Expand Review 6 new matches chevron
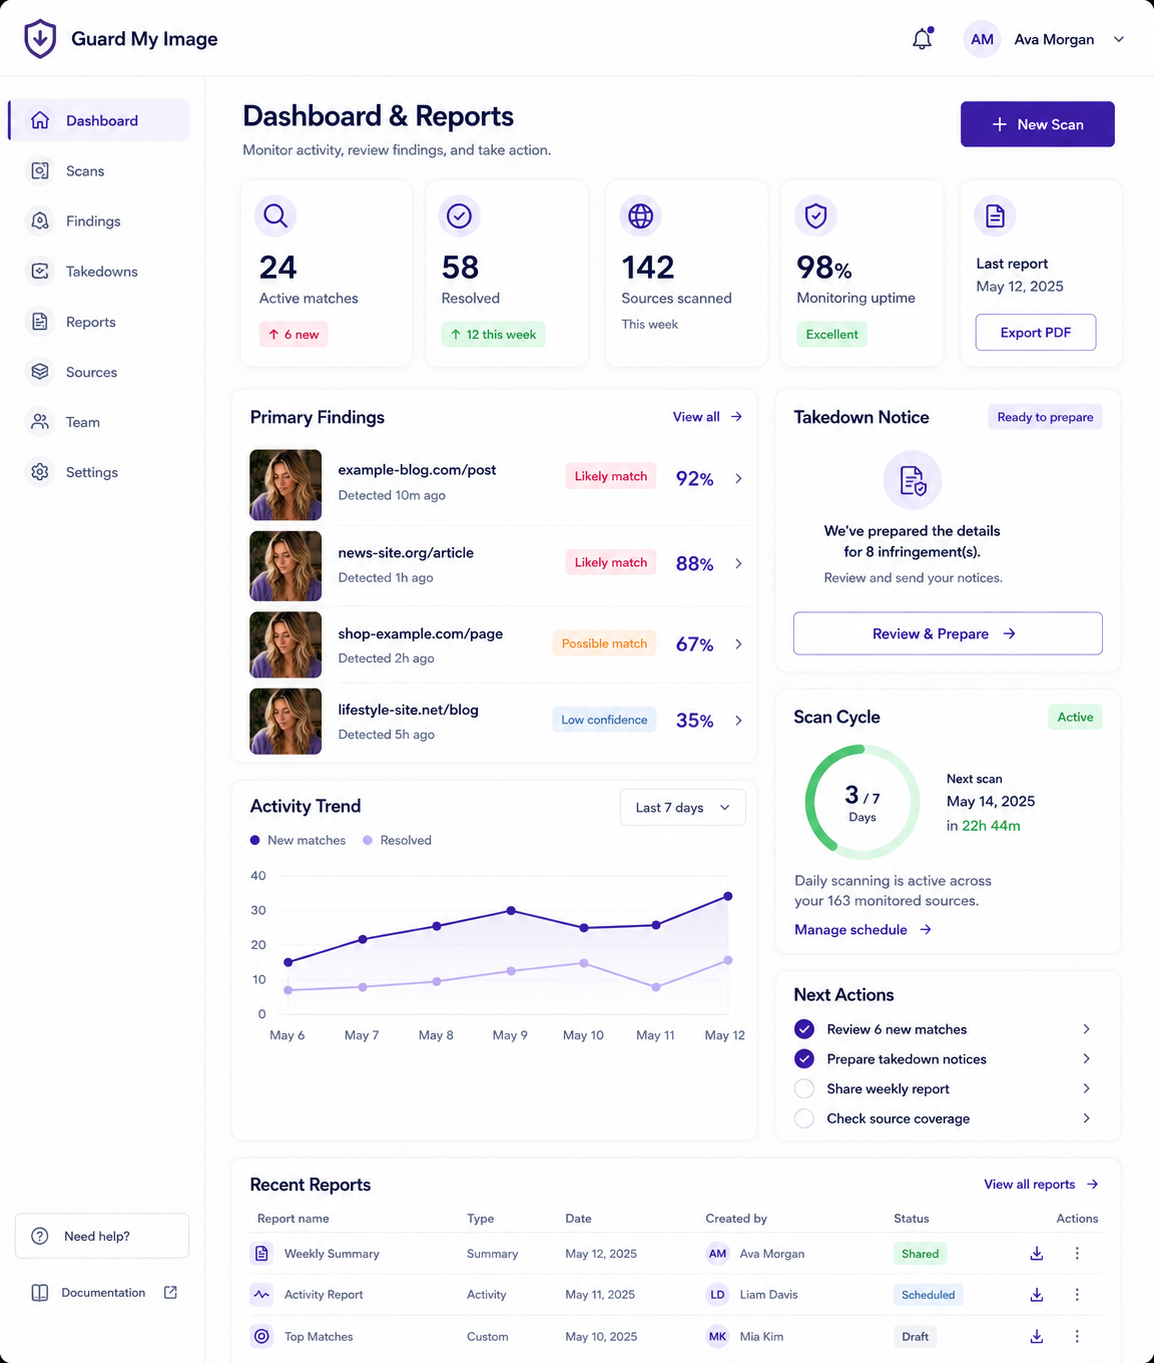Image resolution: width=1154 pixels, height=1363 pixels. coord(1086,1029)
